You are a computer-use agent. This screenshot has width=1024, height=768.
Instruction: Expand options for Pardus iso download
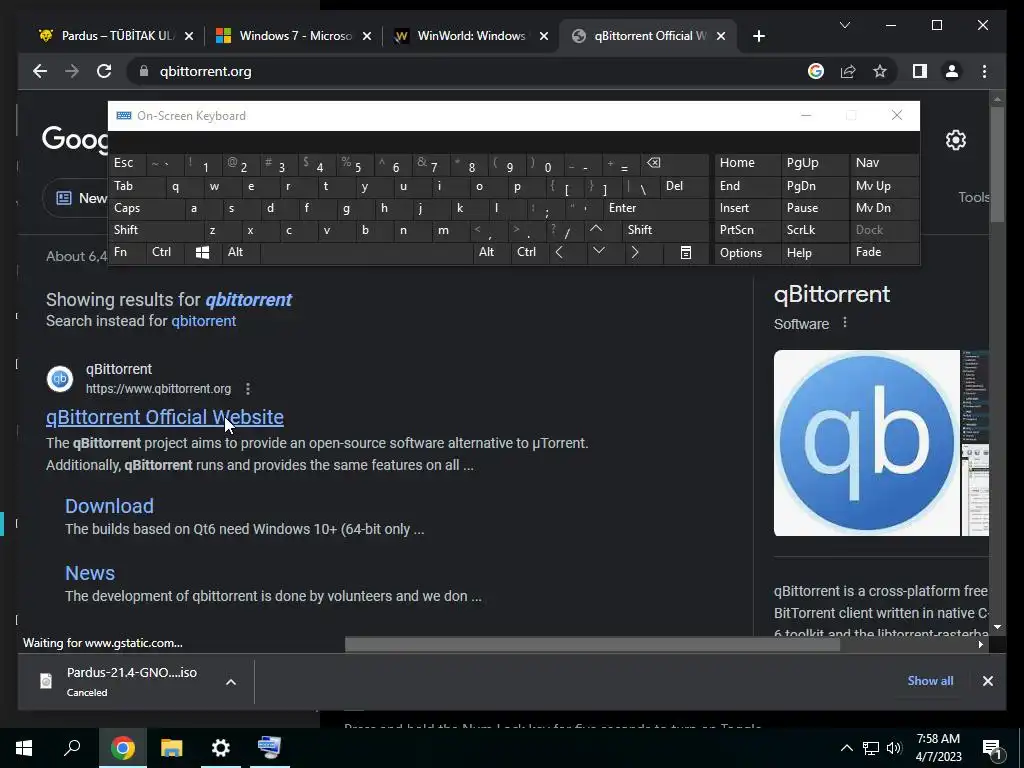point(231,682)
